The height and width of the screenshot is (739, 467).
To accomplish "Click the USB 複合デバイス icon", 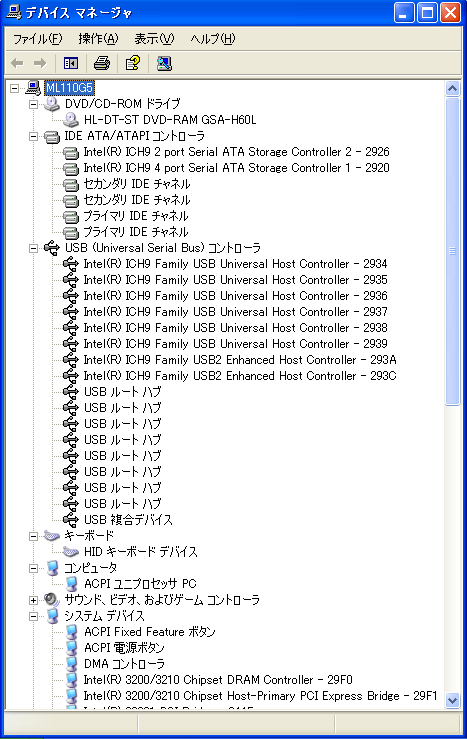I will 71,519.
